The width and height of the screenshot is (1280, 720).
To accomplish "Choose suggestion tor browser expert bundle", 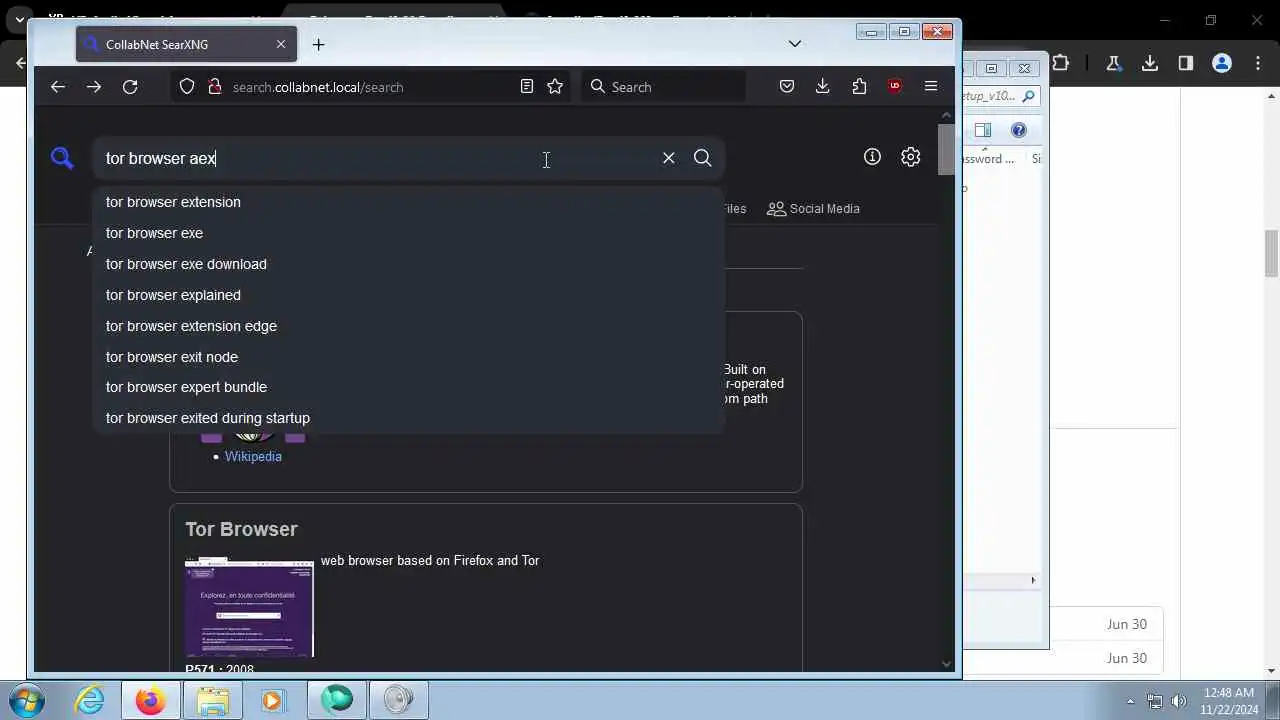I will point(408,387).
